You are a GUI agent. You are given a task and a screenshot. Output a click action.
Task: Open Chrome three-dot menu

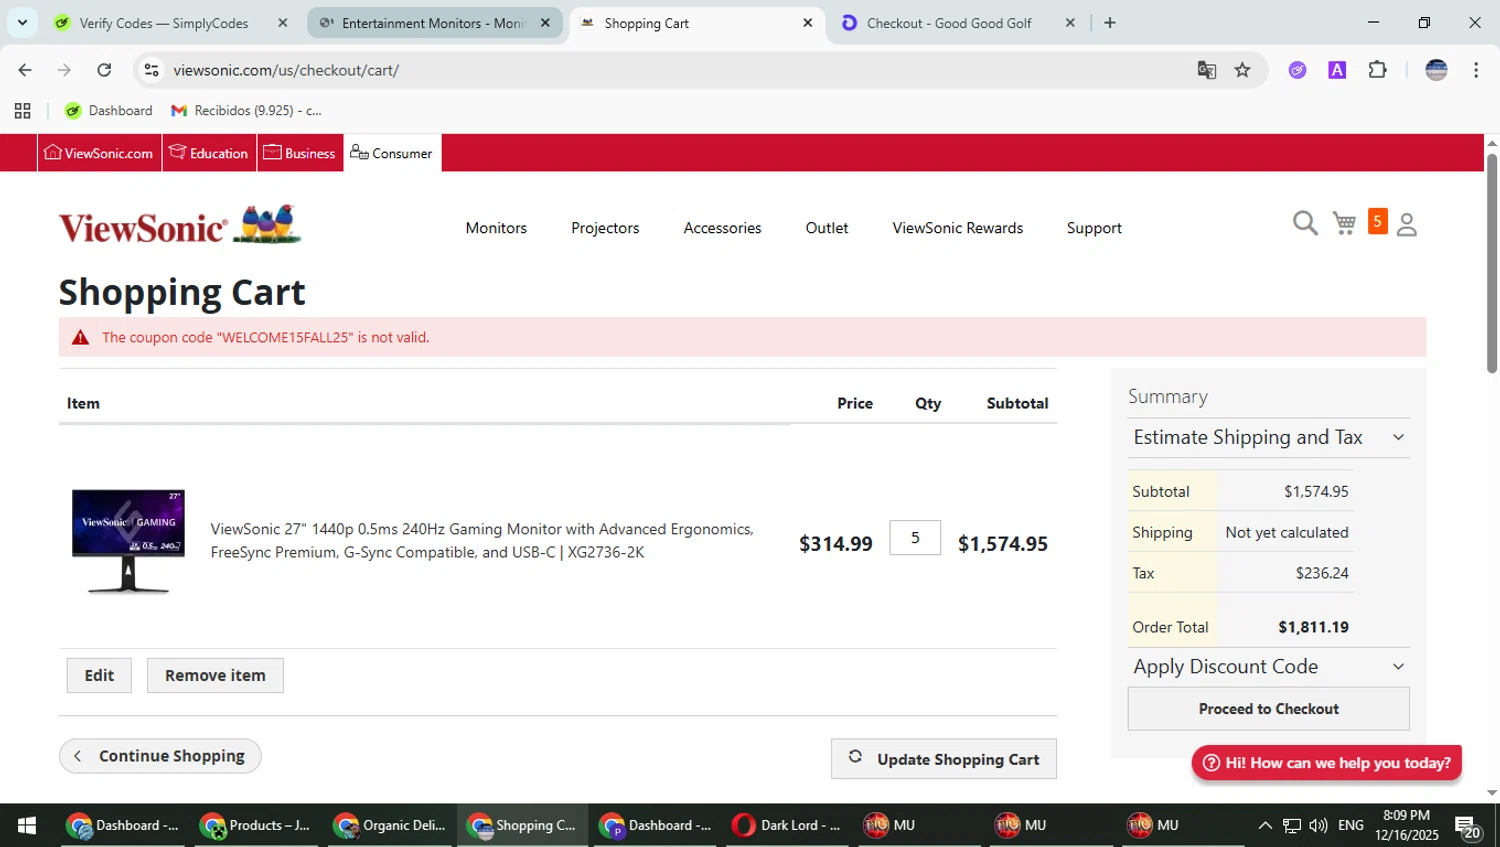coord(1476,70)
